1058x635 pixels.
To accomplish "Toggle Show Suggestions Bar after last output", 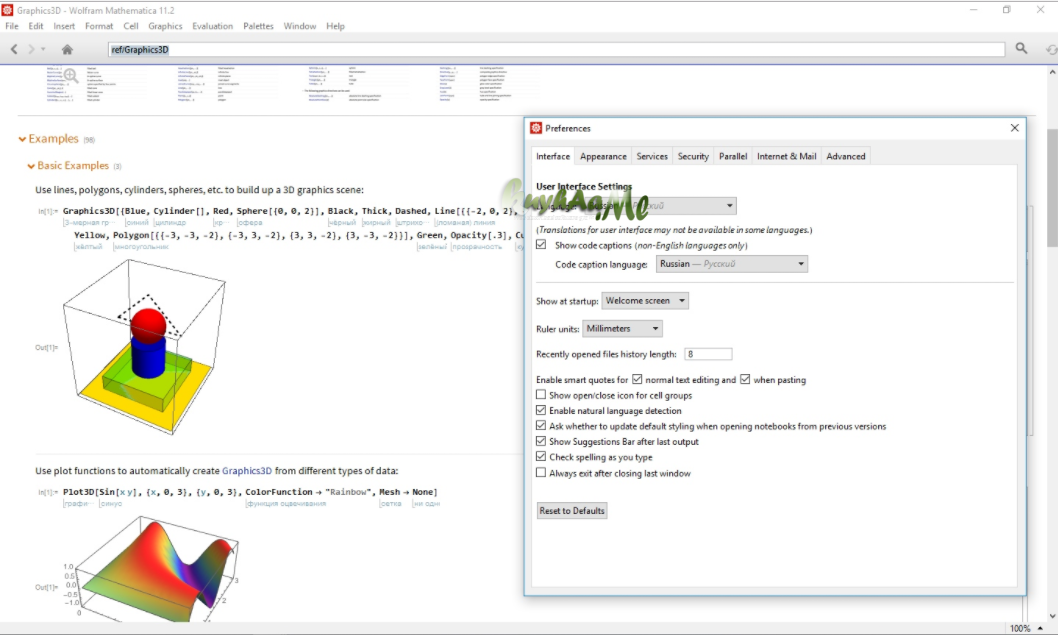I will (x=541, y=441).
